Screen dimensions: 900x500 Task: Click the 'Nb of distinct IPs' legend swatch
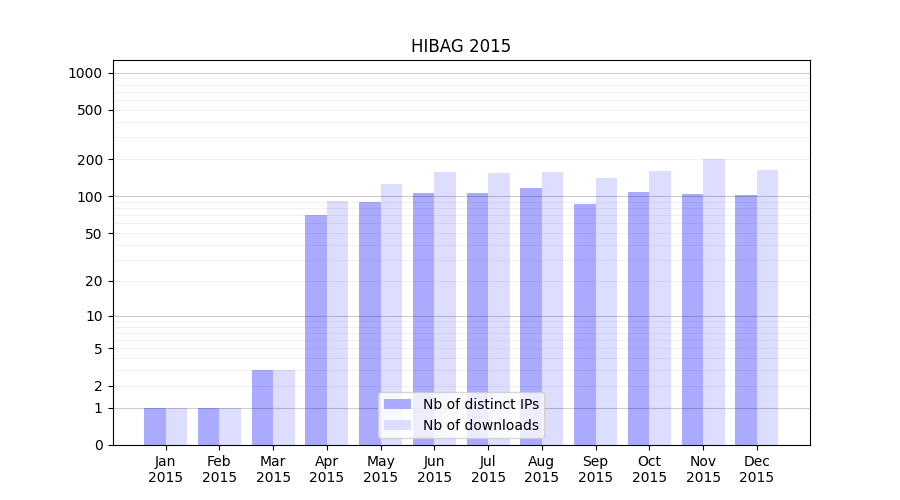pyautogui.click(x=397, y=404)
